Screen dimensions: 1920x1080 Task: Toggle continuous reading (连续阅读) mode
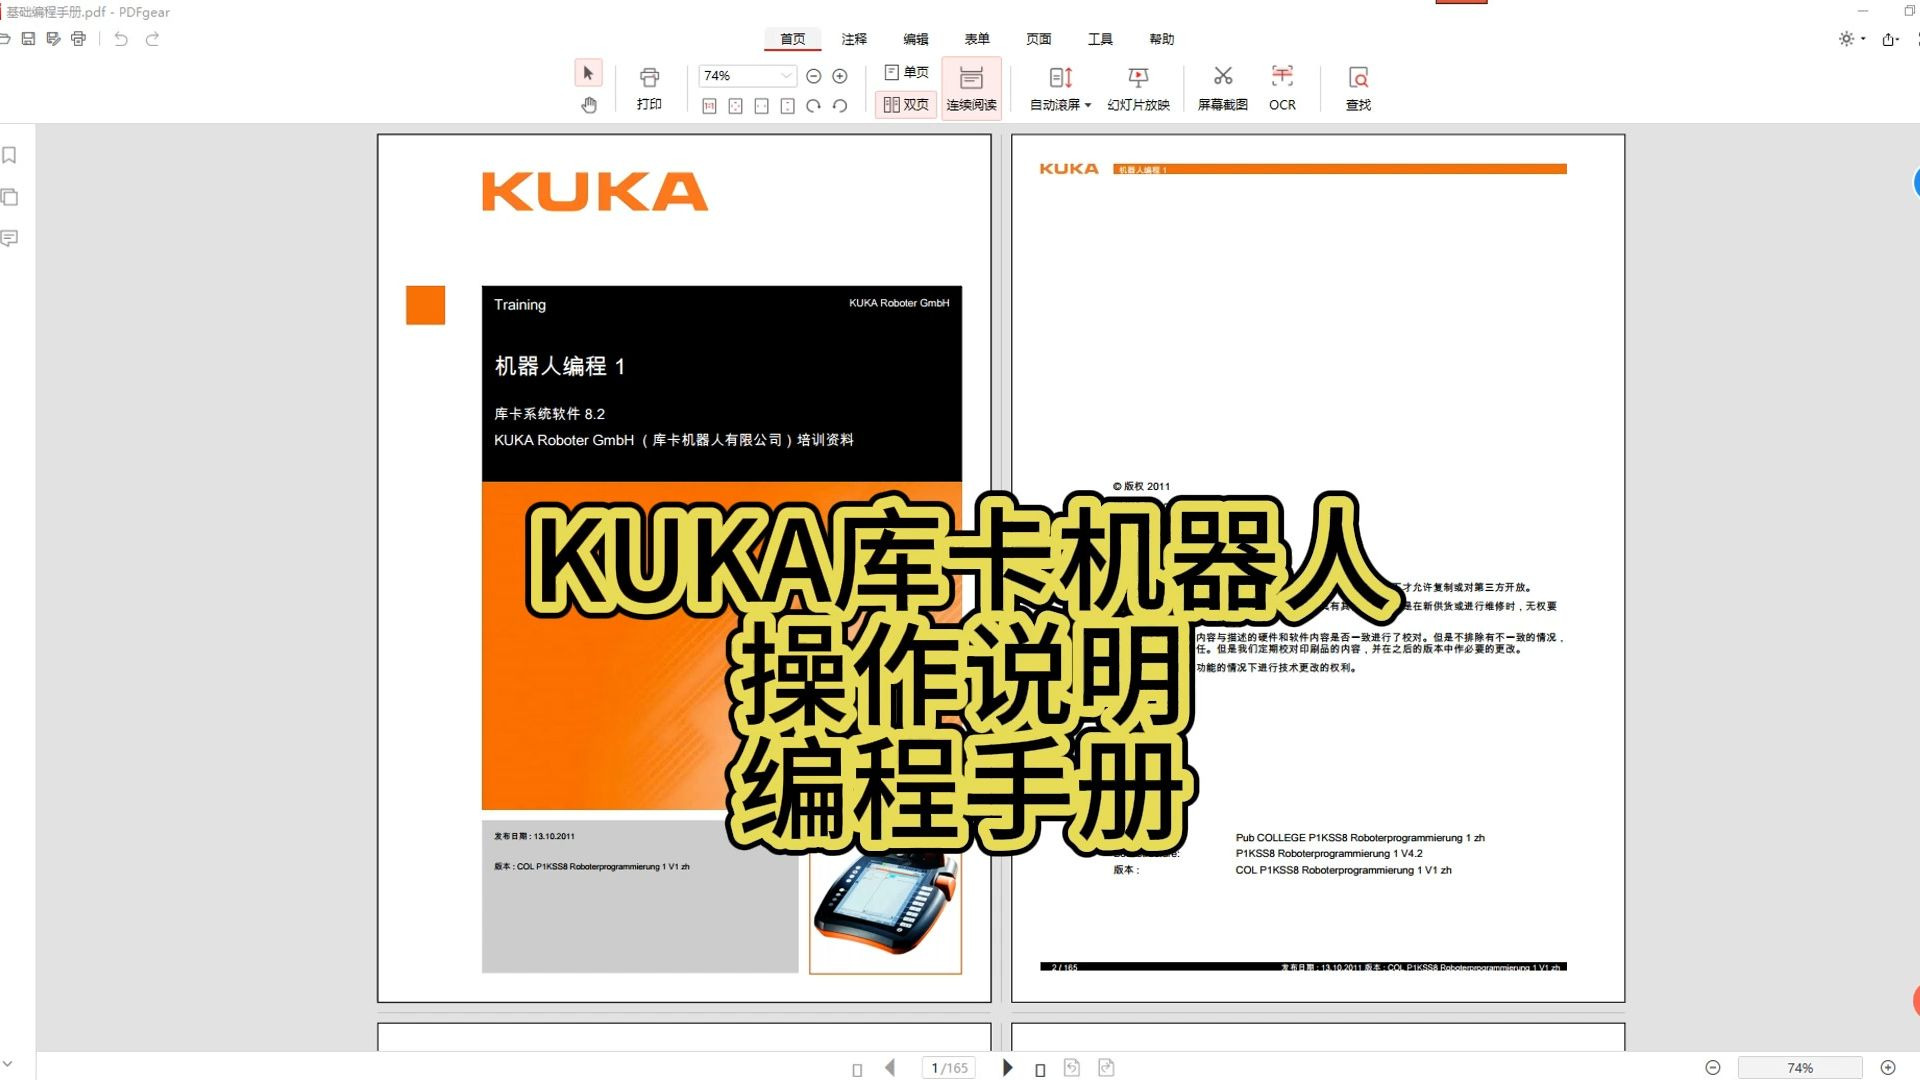click(971, 89)
